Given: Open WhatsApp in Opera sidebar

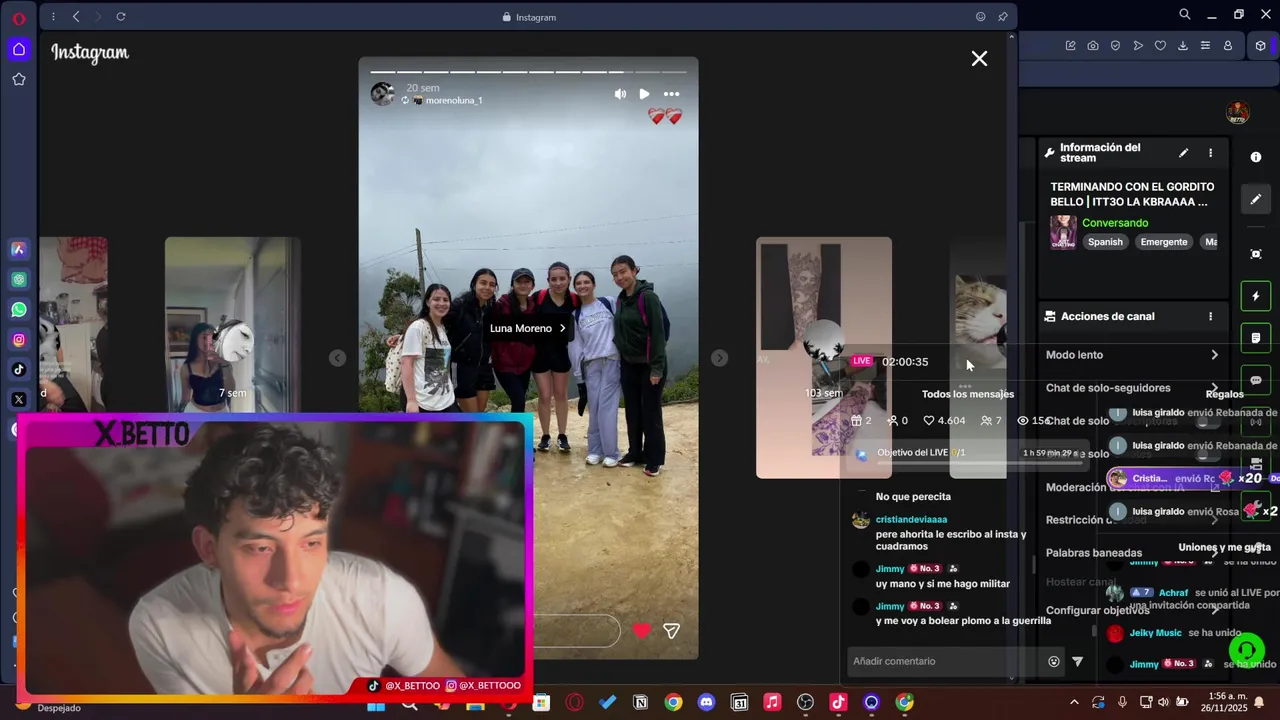Looking at the screenshot, I should (x=19, y=310).
